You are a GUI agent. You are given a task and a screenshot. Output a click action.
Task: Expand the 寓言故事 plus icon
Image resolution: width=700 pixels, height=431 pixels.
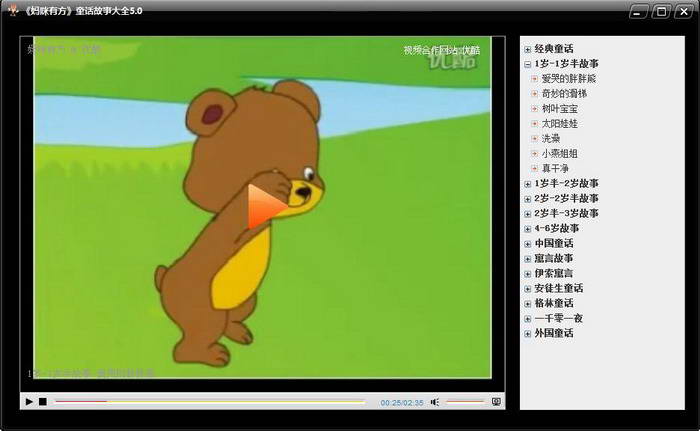coord(527,259)
